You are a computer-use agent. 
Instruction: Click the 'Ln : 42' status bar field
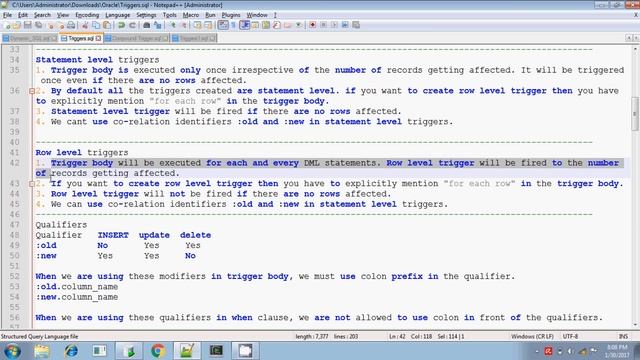[x=397, y=336]
